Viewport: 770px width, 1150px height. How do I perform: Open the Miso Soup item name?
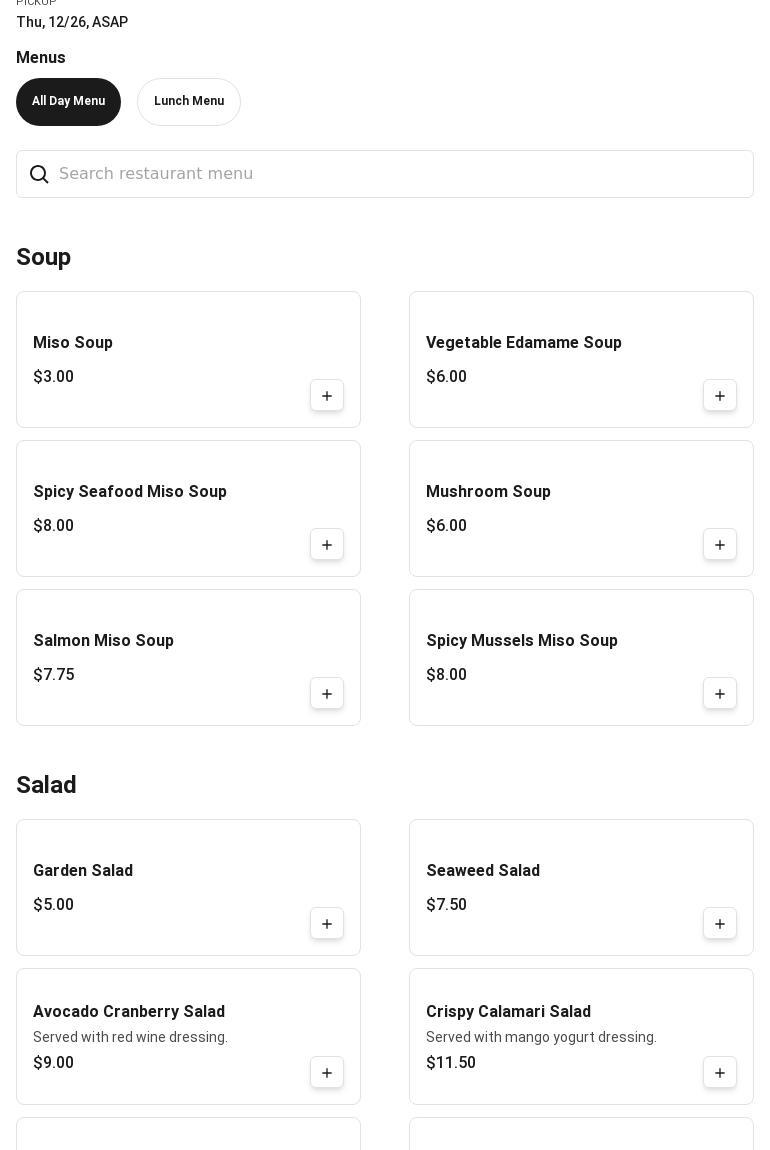point(73,343)
